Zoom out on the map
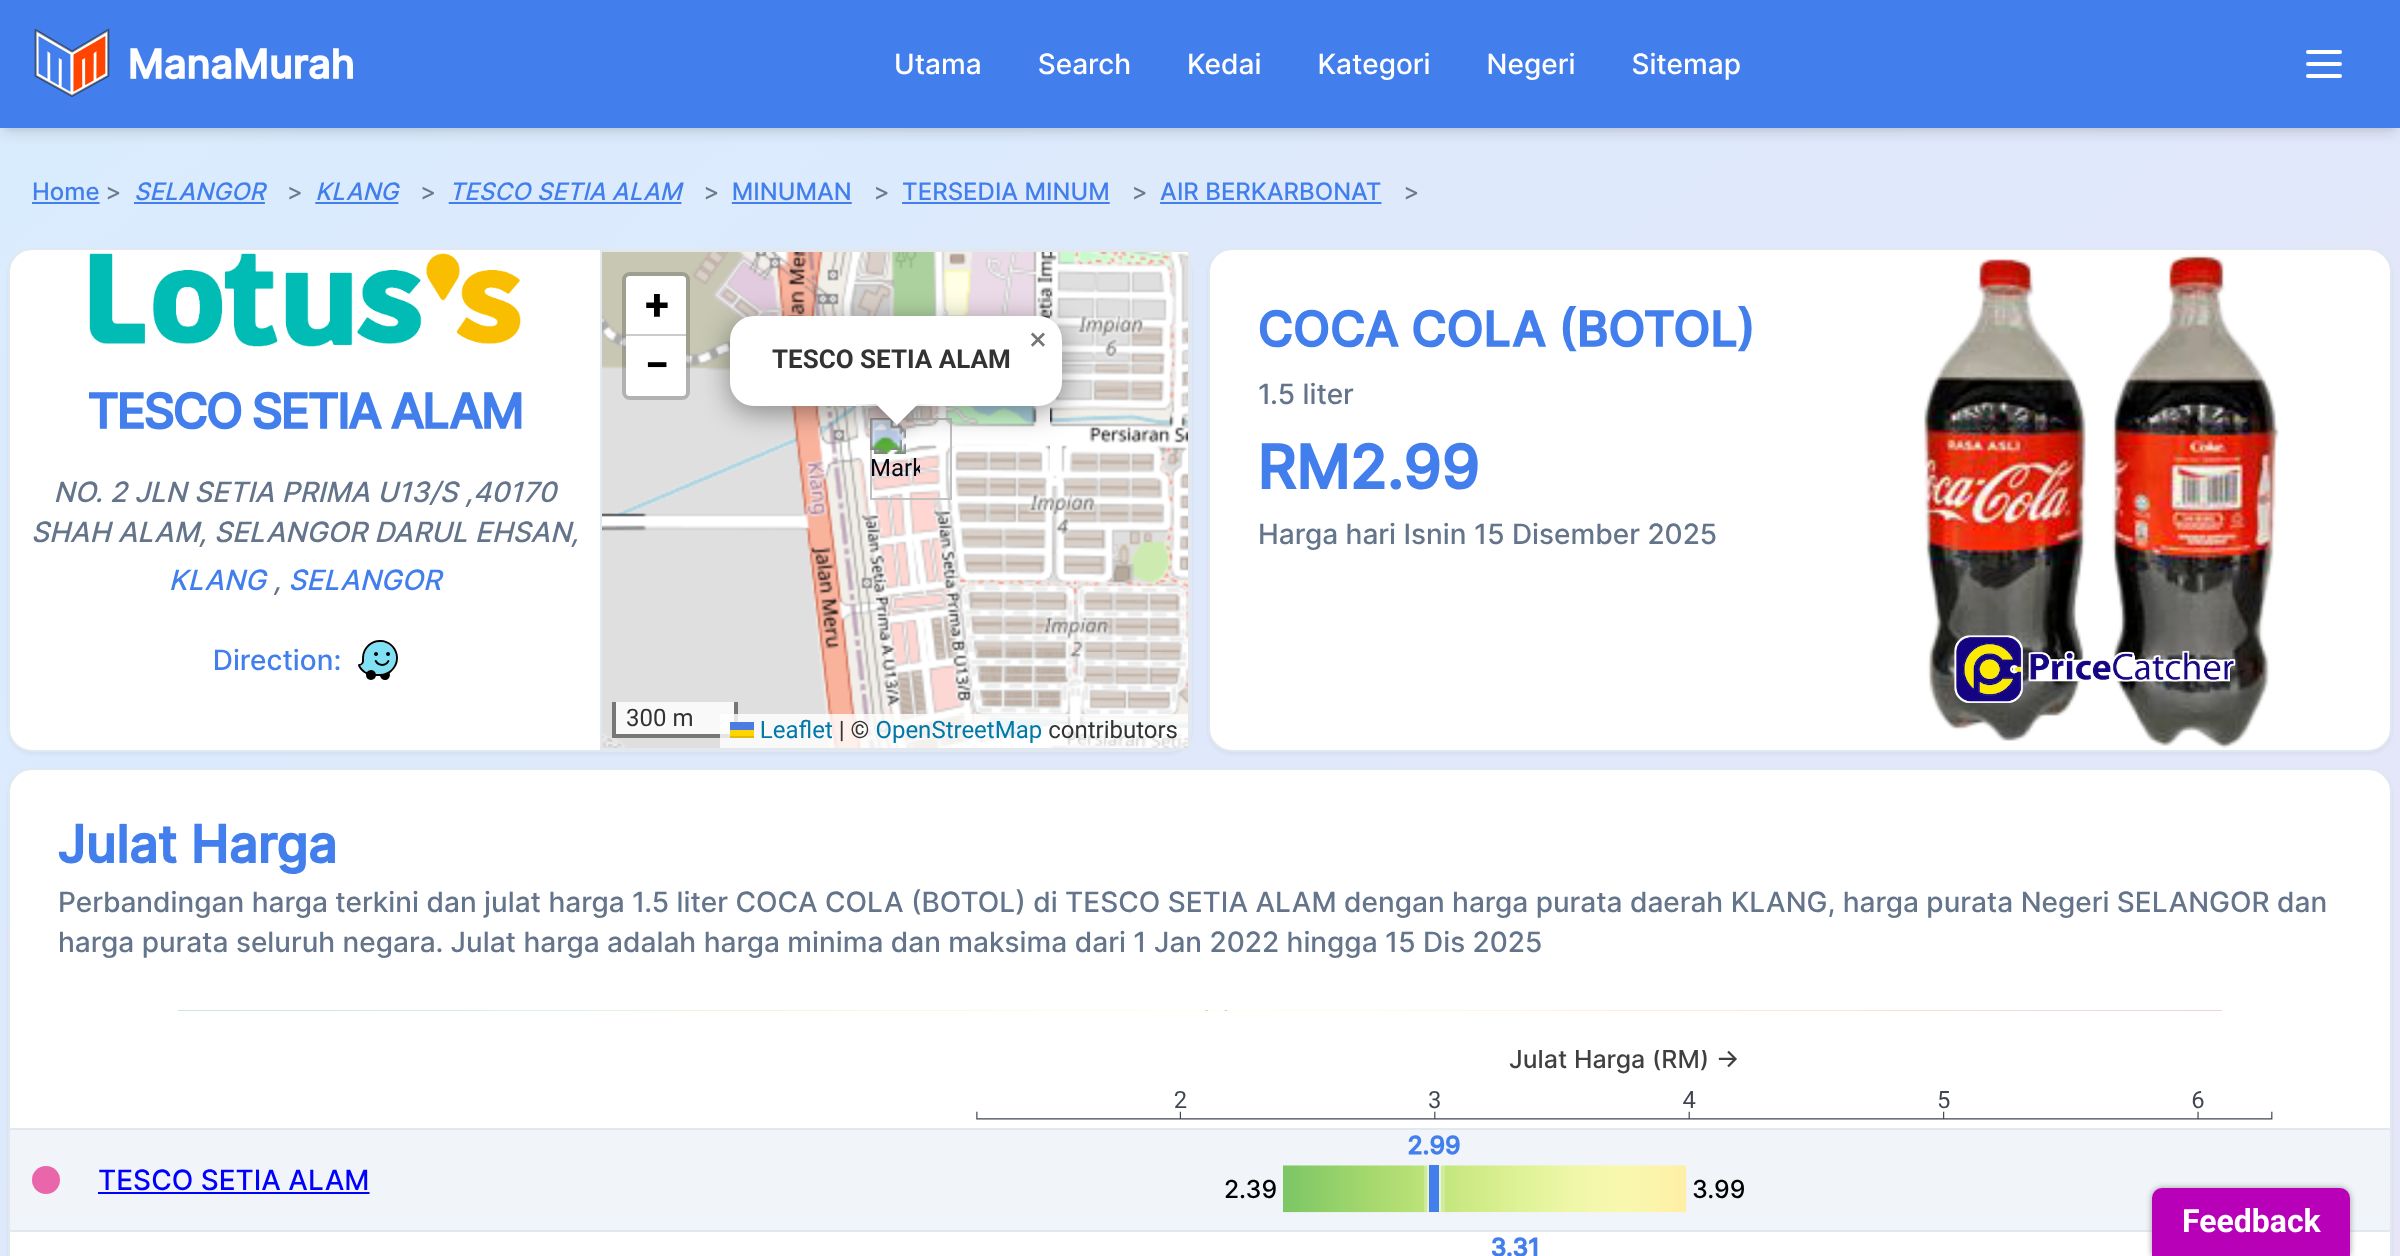The image size is (2400, 1256). click(x=656, y=365)
